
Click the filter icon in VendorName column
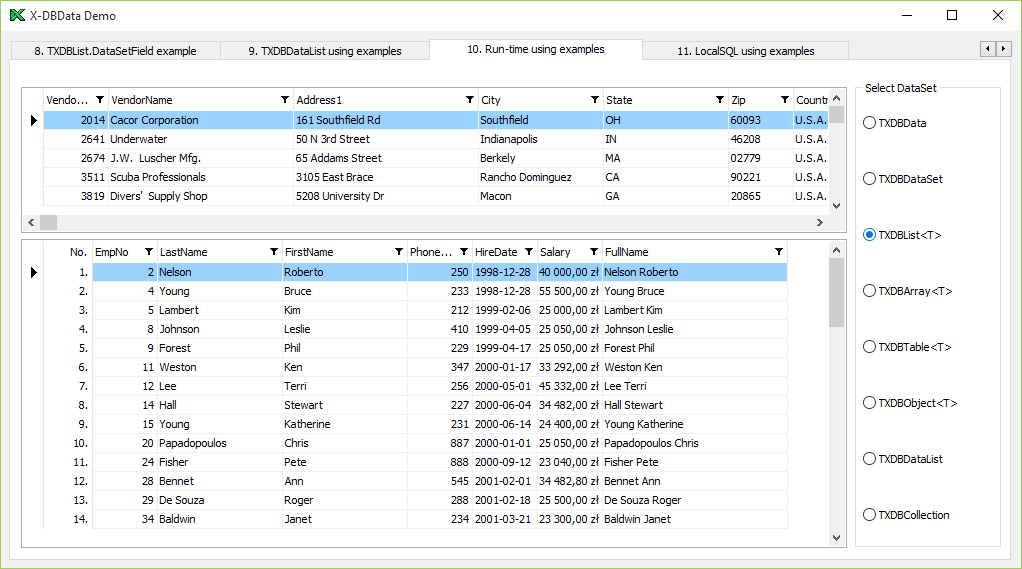click(285, 100)
